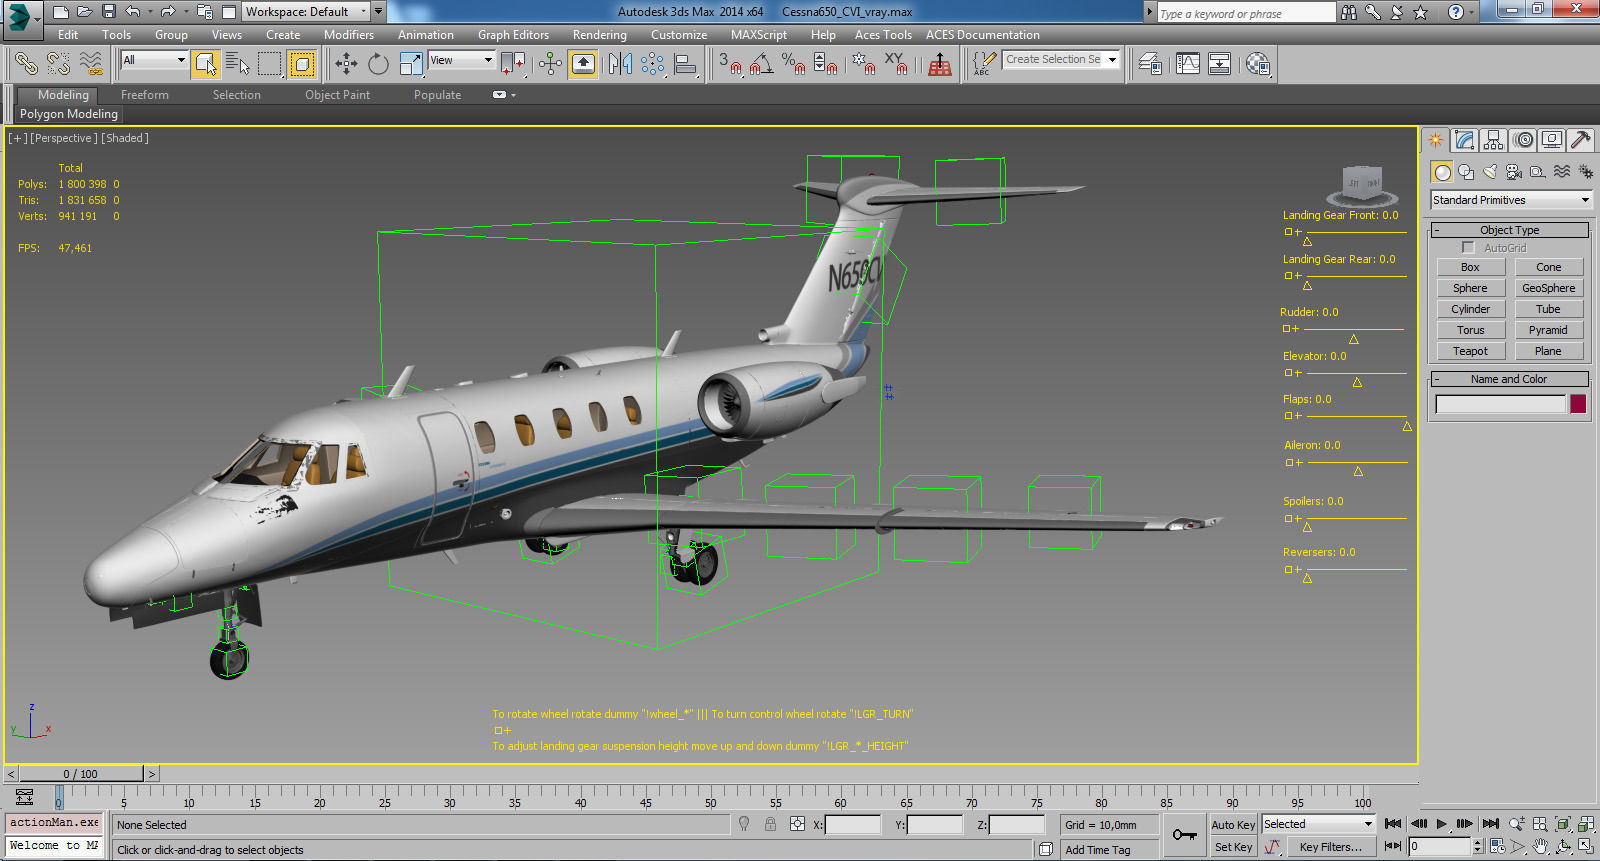Click the Select and Link tool
1600x861 pixels.
click(26, 64)
